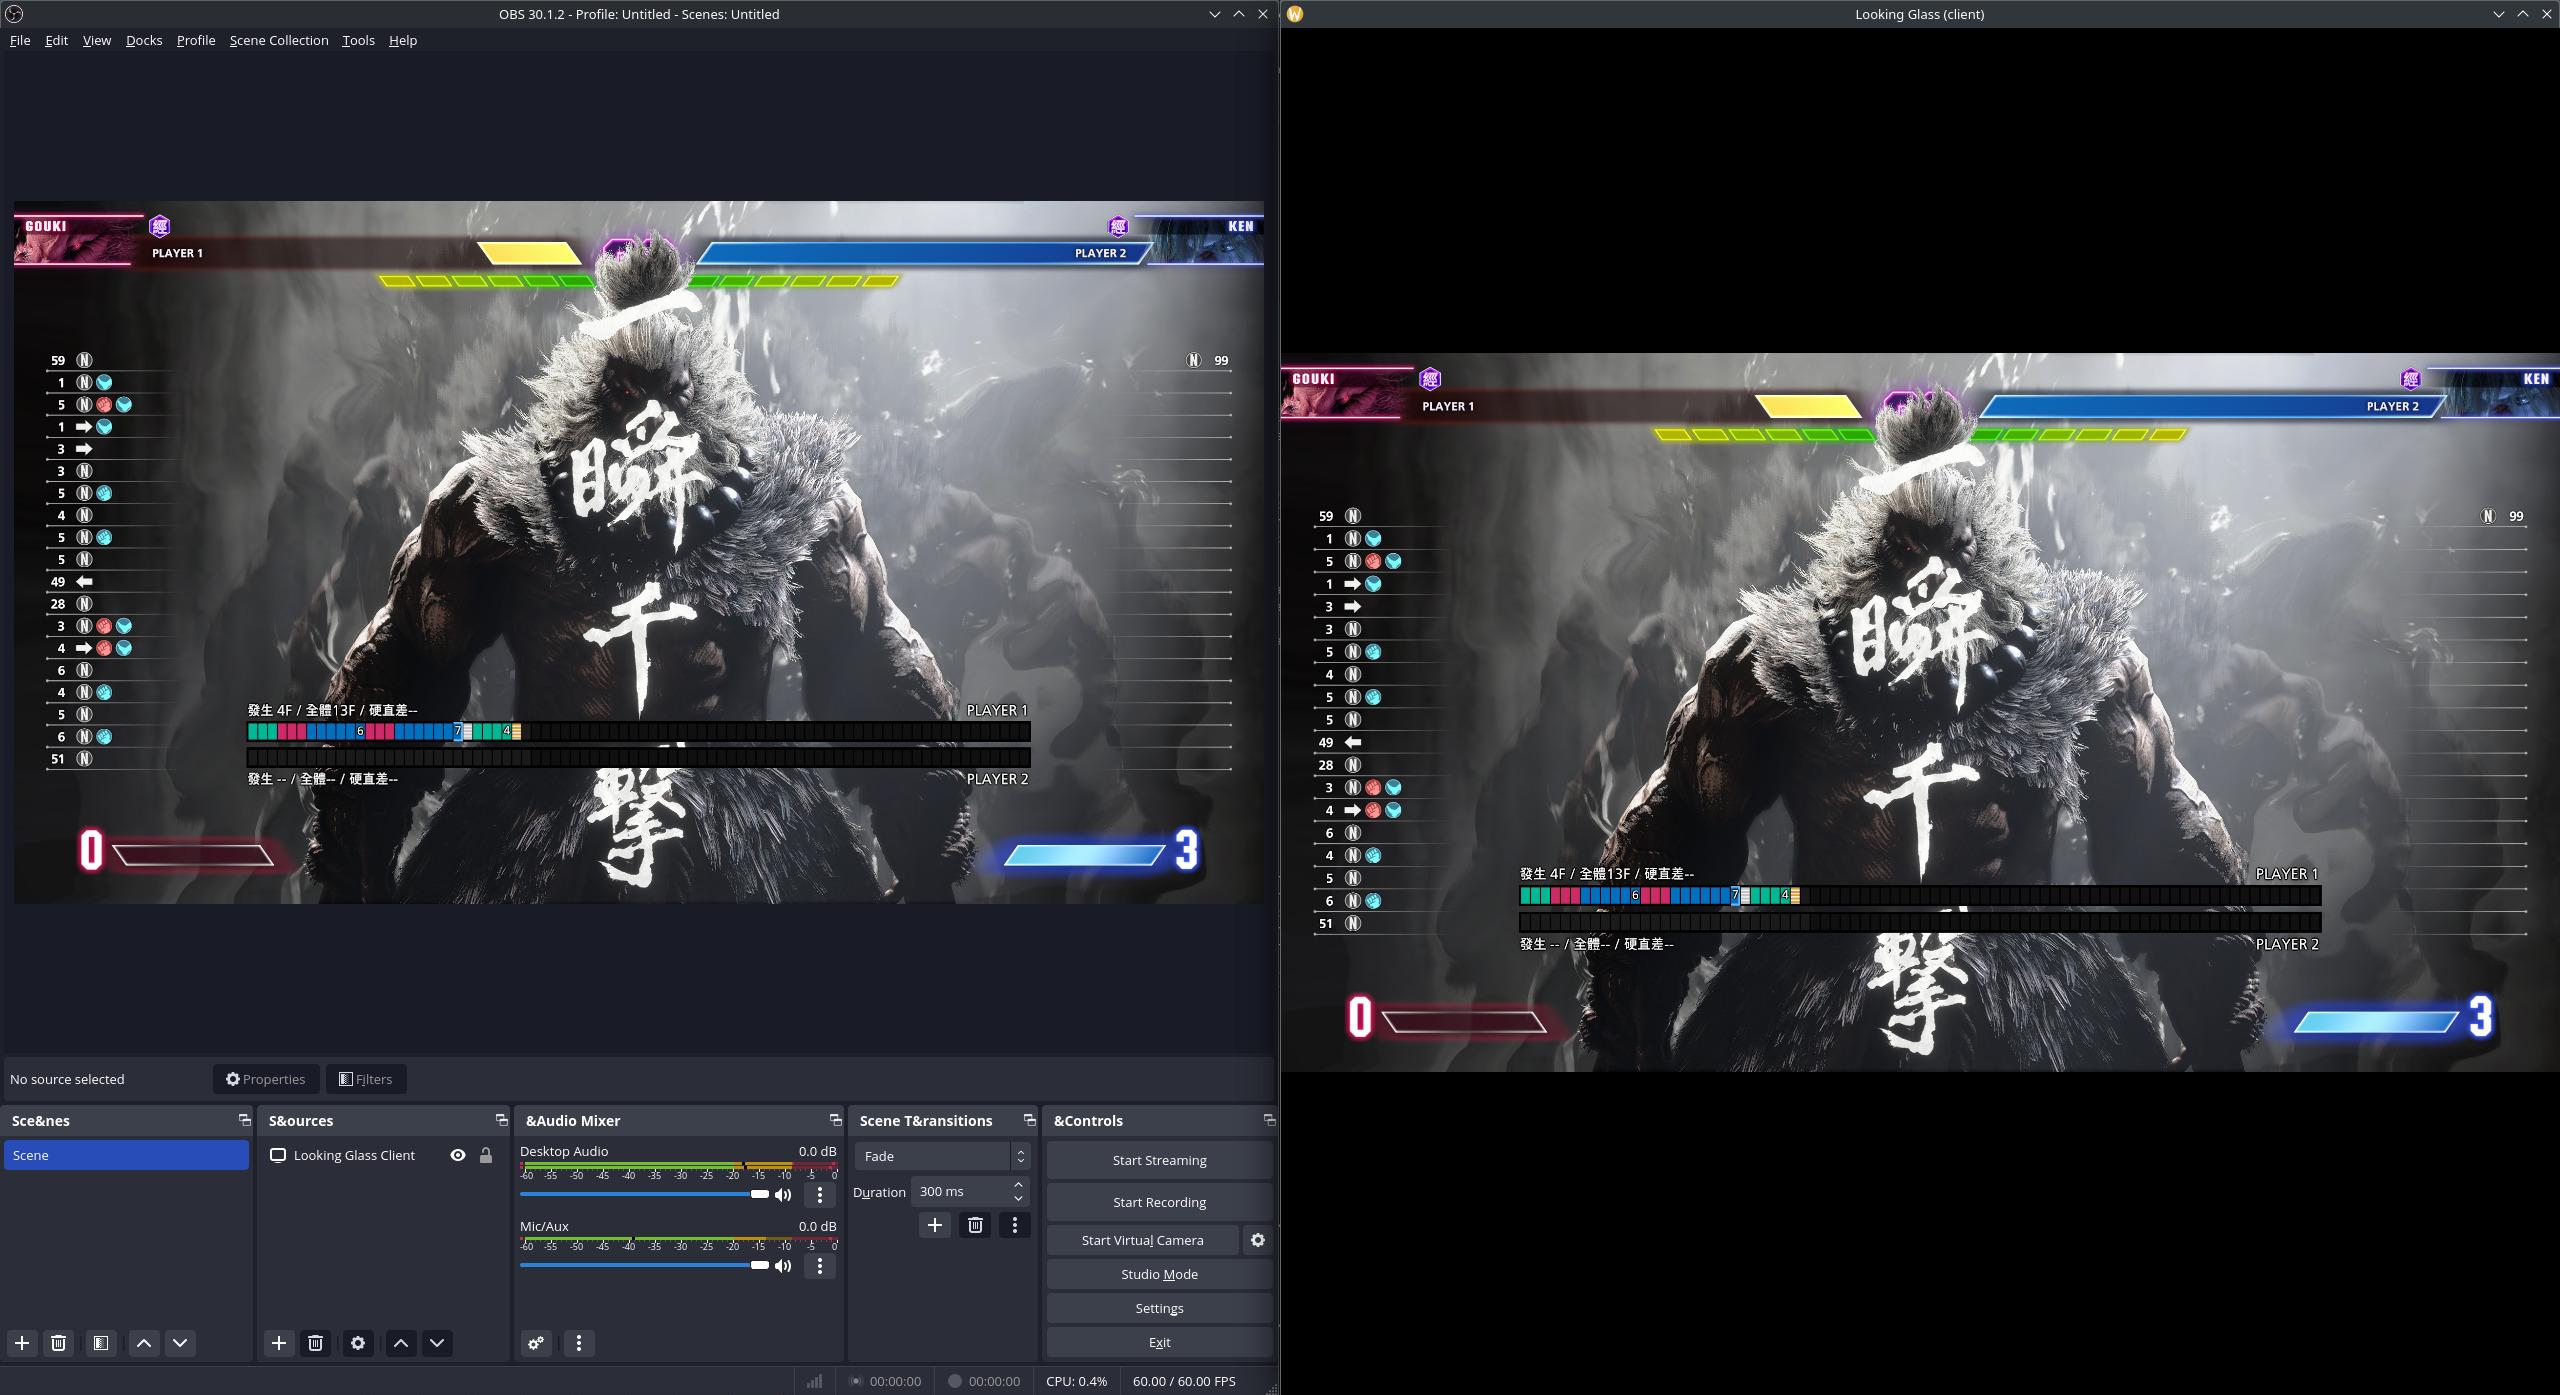Open the Scene Collection menu
Viewport: 2560px width, 1395px height.
(x=278, y=40)
